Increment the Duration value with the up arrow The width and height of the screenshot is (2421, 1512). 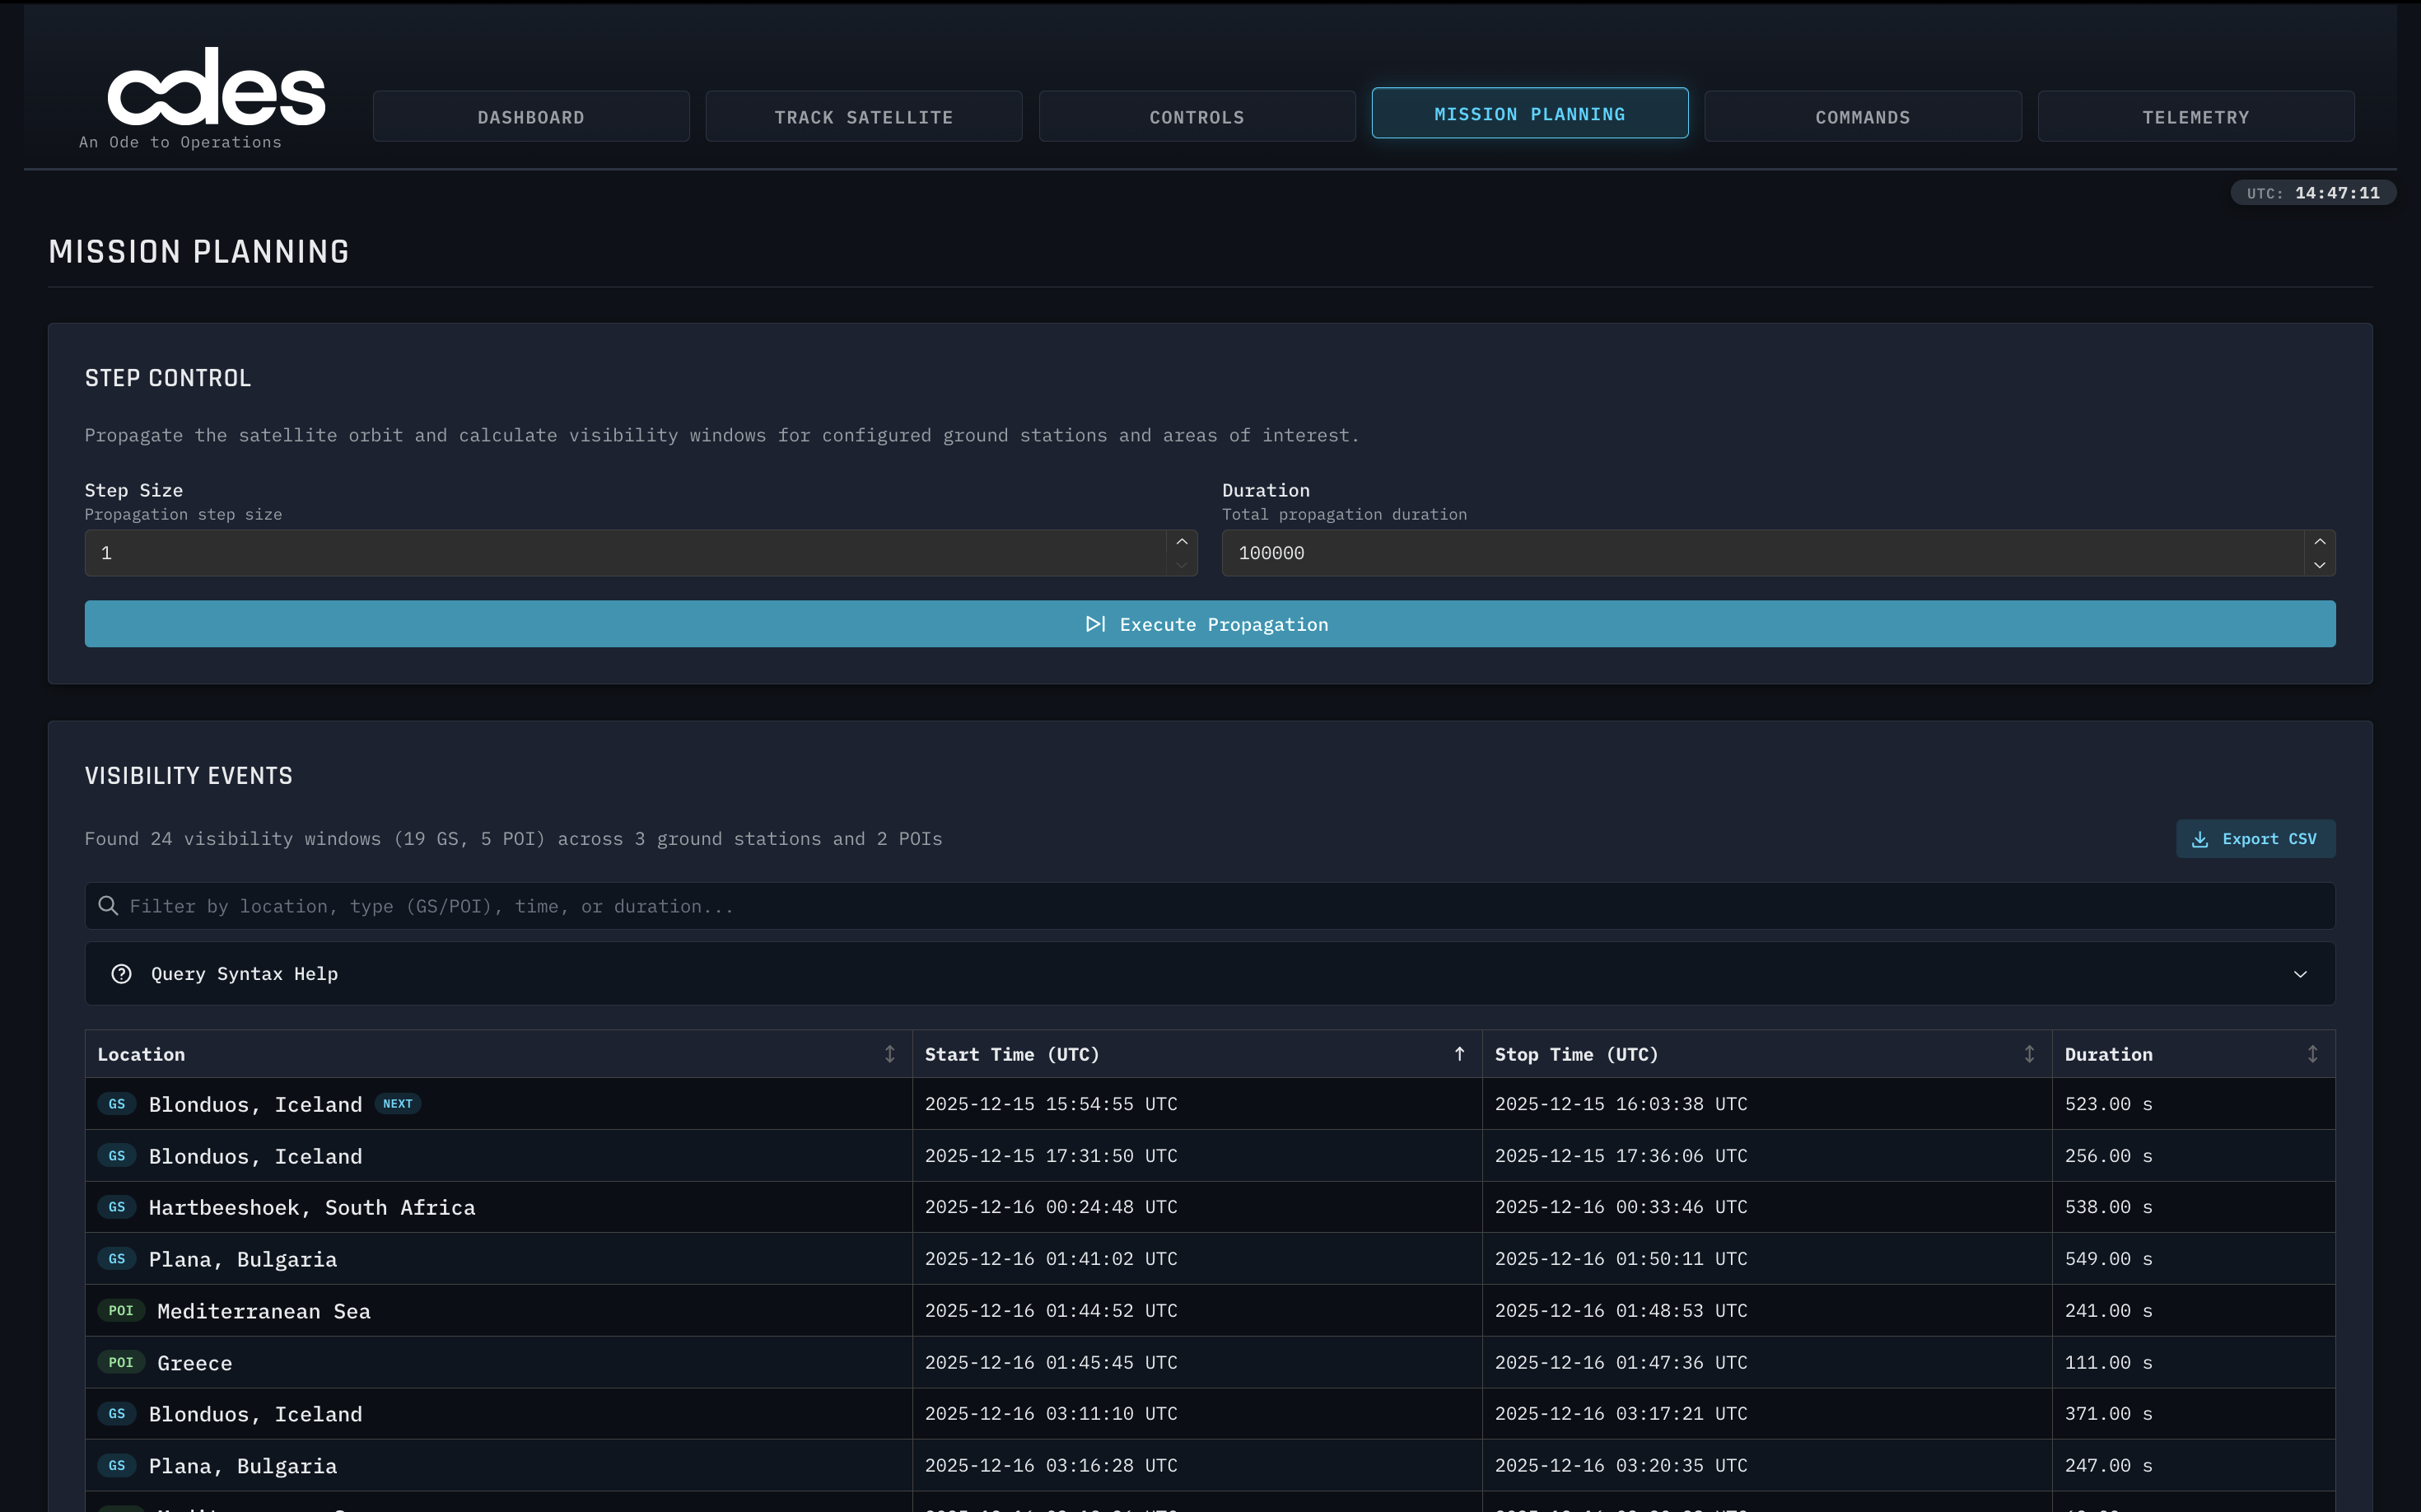[x=2319, y=542]
